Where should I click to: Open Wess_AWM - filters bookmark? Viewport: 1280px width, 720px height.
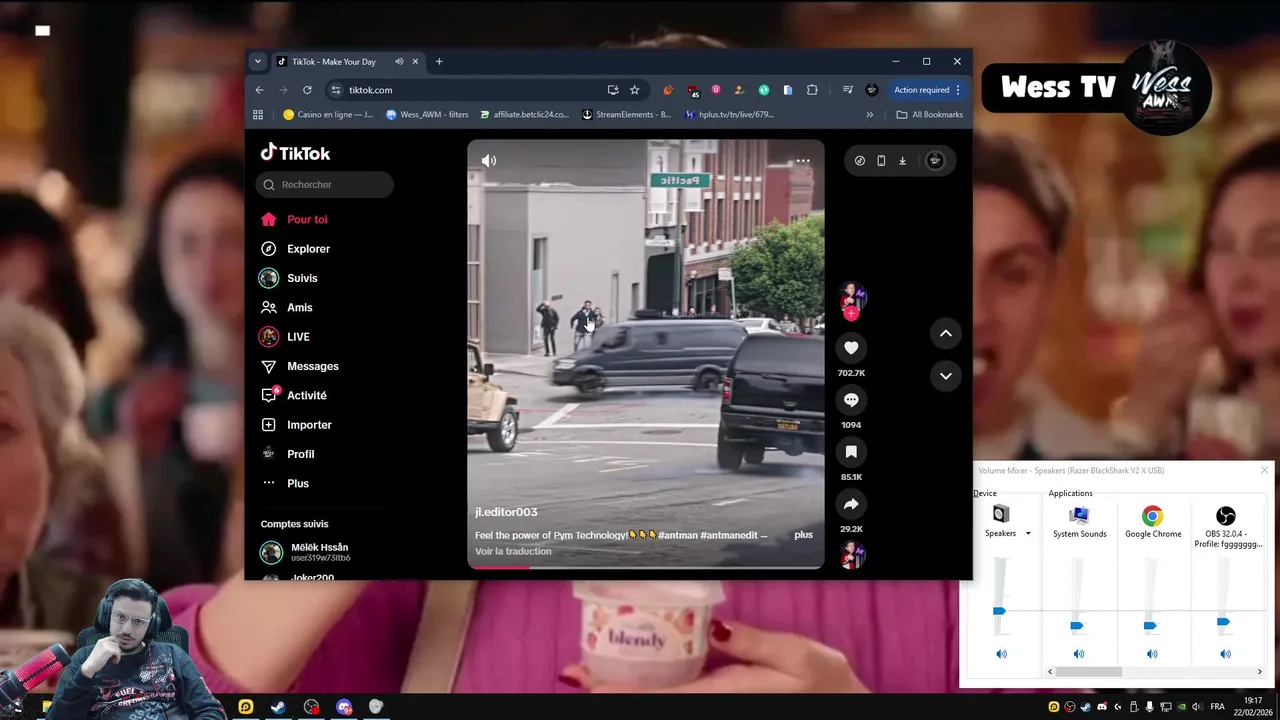point(427,115)
